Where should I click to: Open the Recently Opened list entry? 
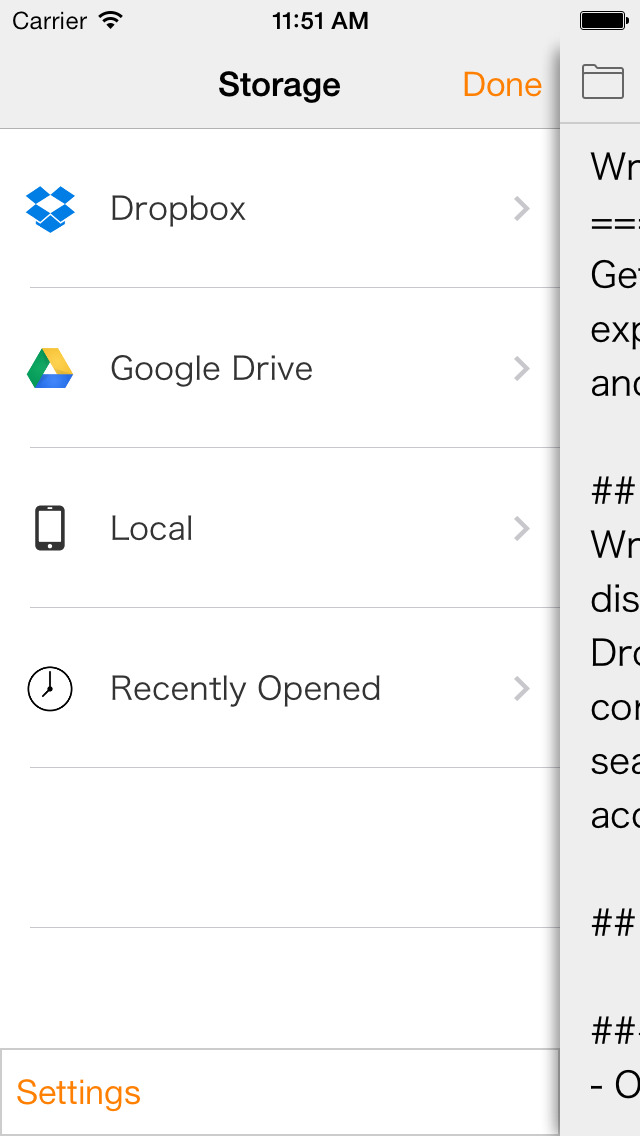[280, 688]
